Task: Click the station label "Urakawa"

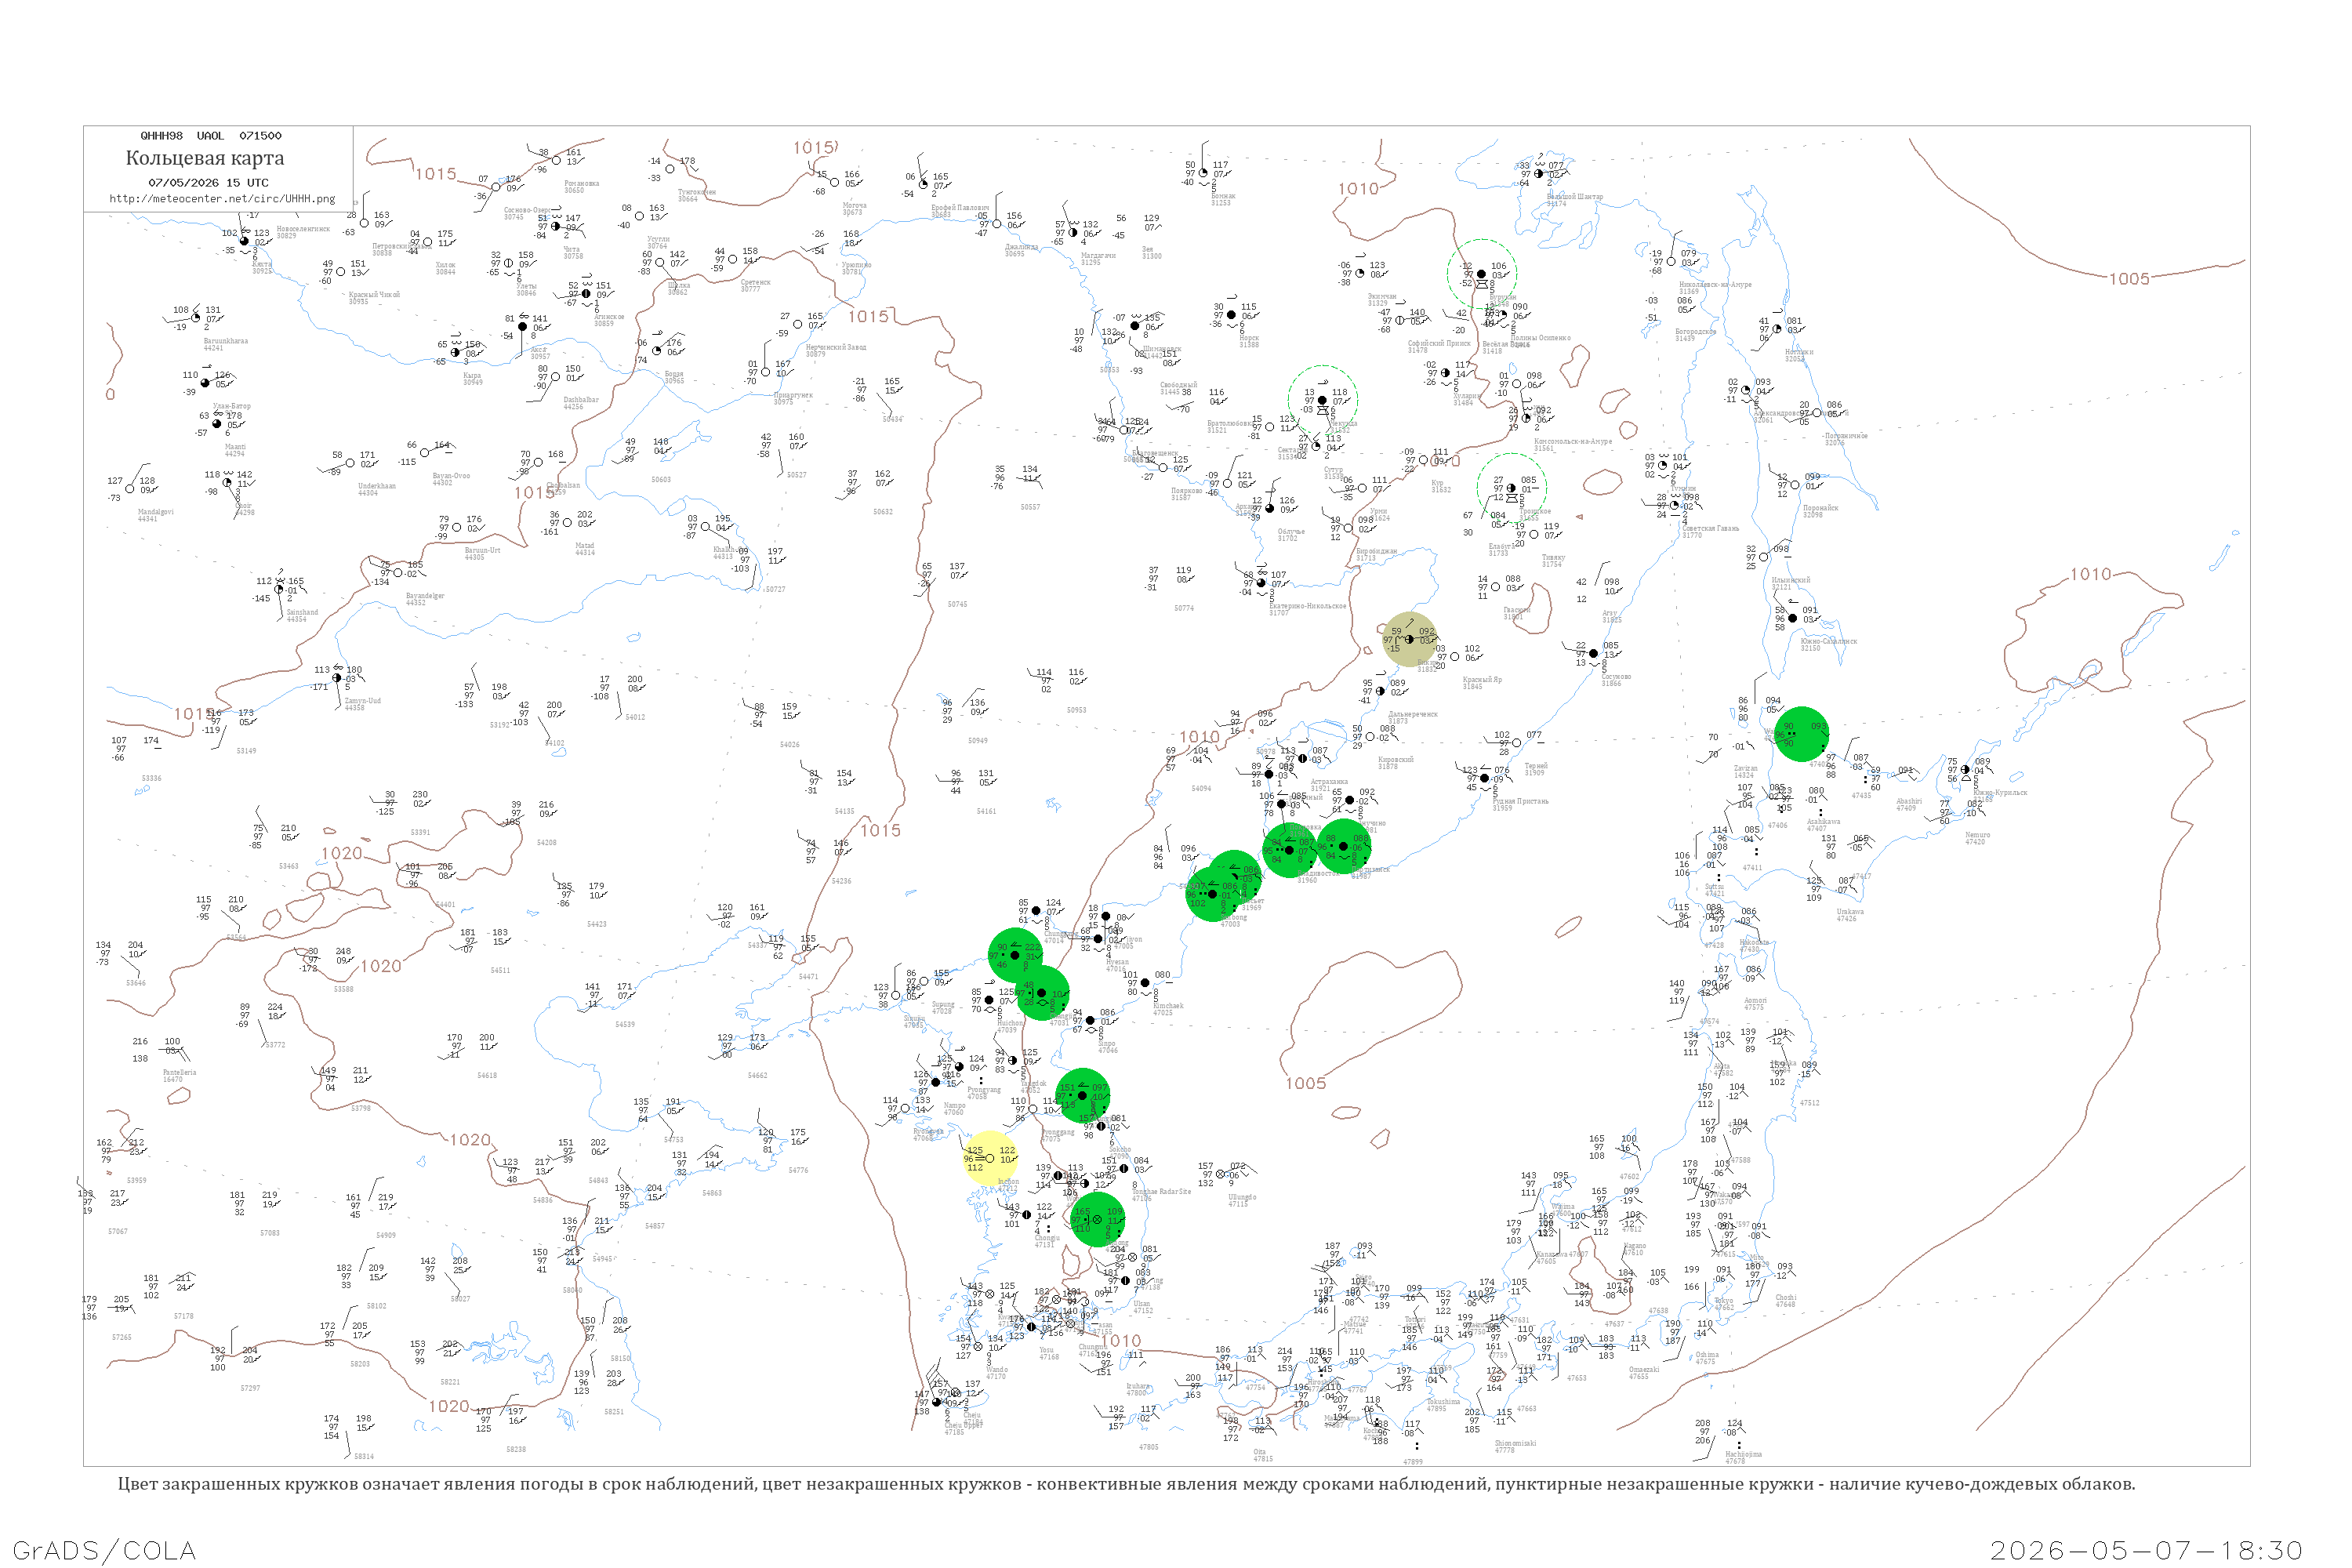Action: pos(1850,911)
